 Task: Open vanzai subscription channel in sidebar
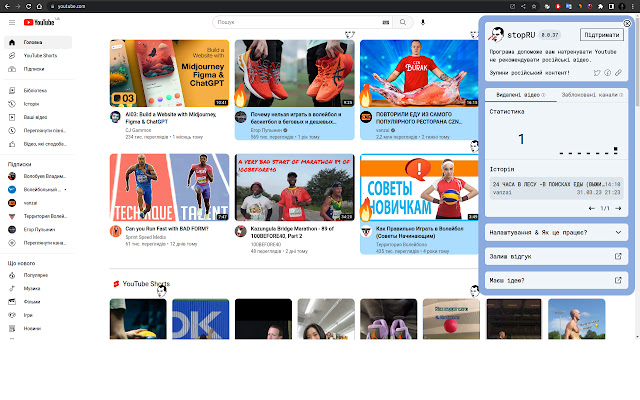pyautogui.click(x=38, y=203)
